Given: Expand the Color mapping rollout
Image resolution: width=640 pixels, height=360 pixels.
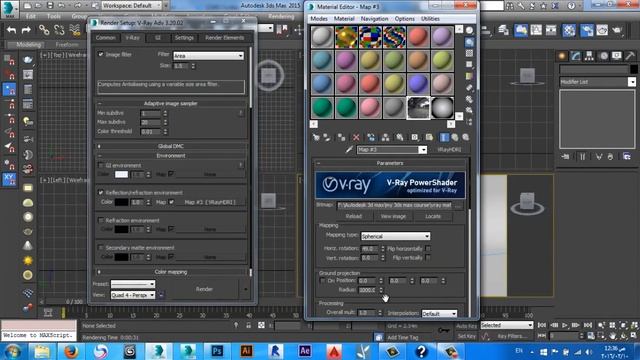Looking at the screenshot, I should pyautogui.click(x=171, y=272).
